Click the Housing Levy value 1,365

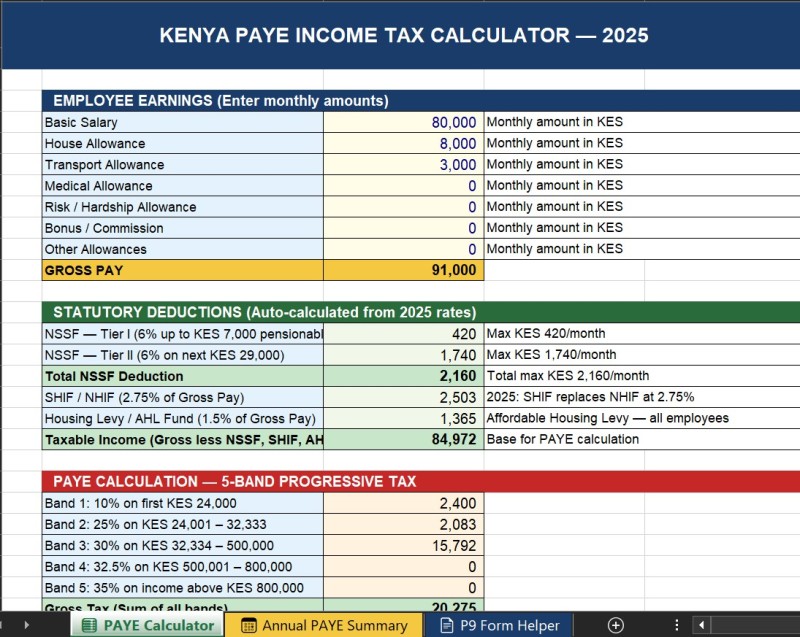tap(404, 418)
